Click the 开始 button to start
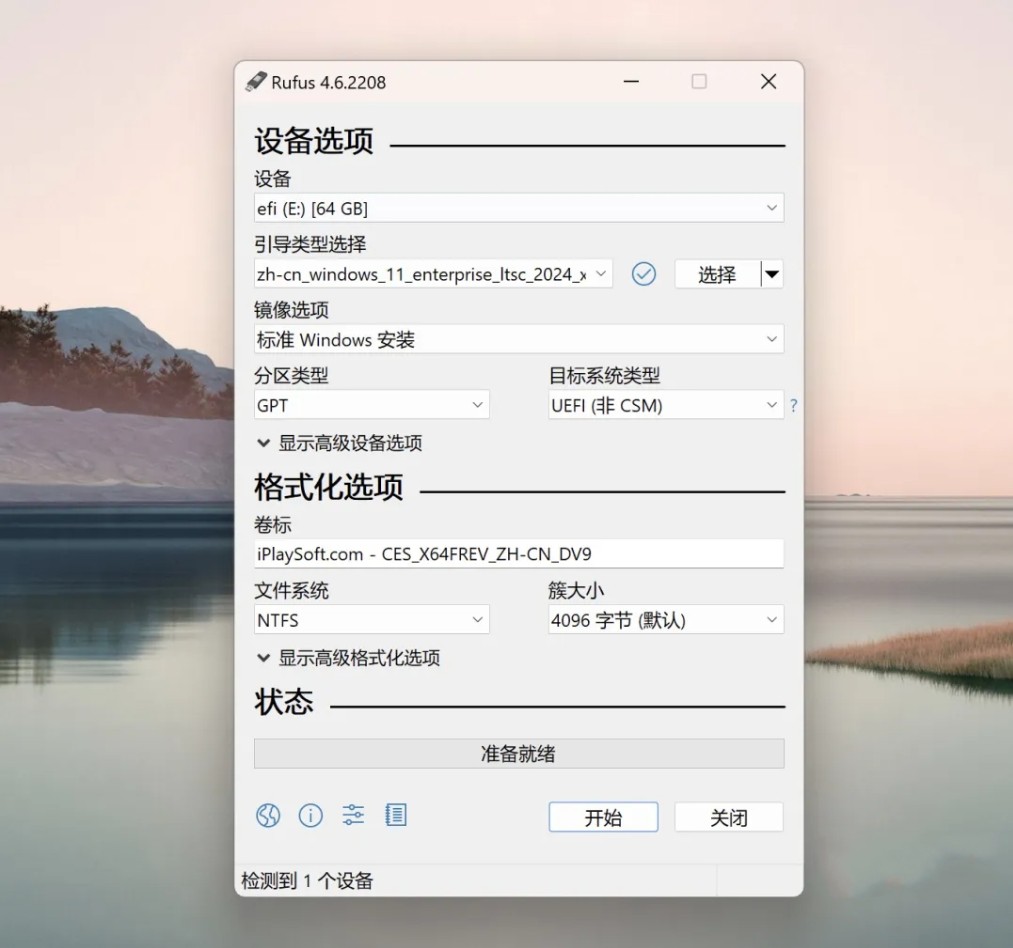The image size is (1013, 948). [603, 817]
